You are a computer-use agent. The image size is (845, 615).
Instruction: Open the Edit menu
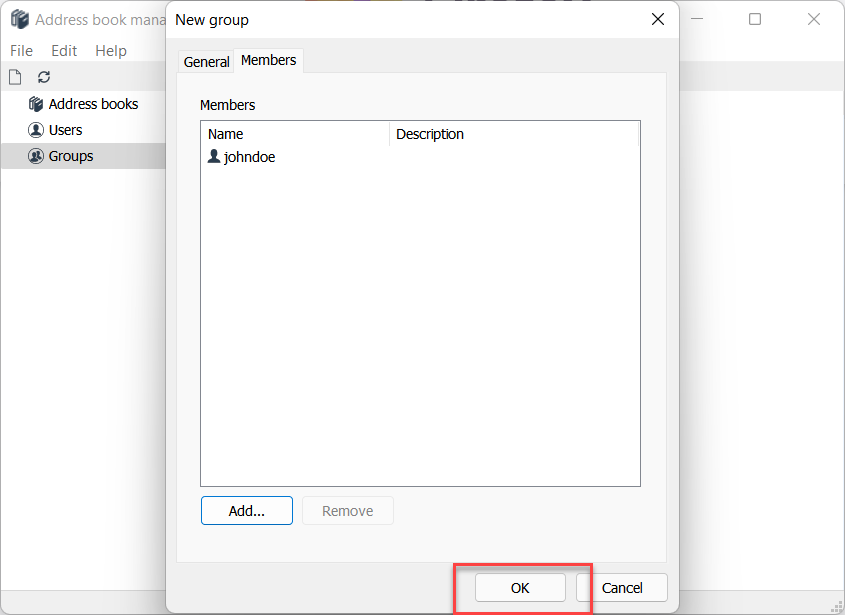pyautogui.click(x=64, y=51)
